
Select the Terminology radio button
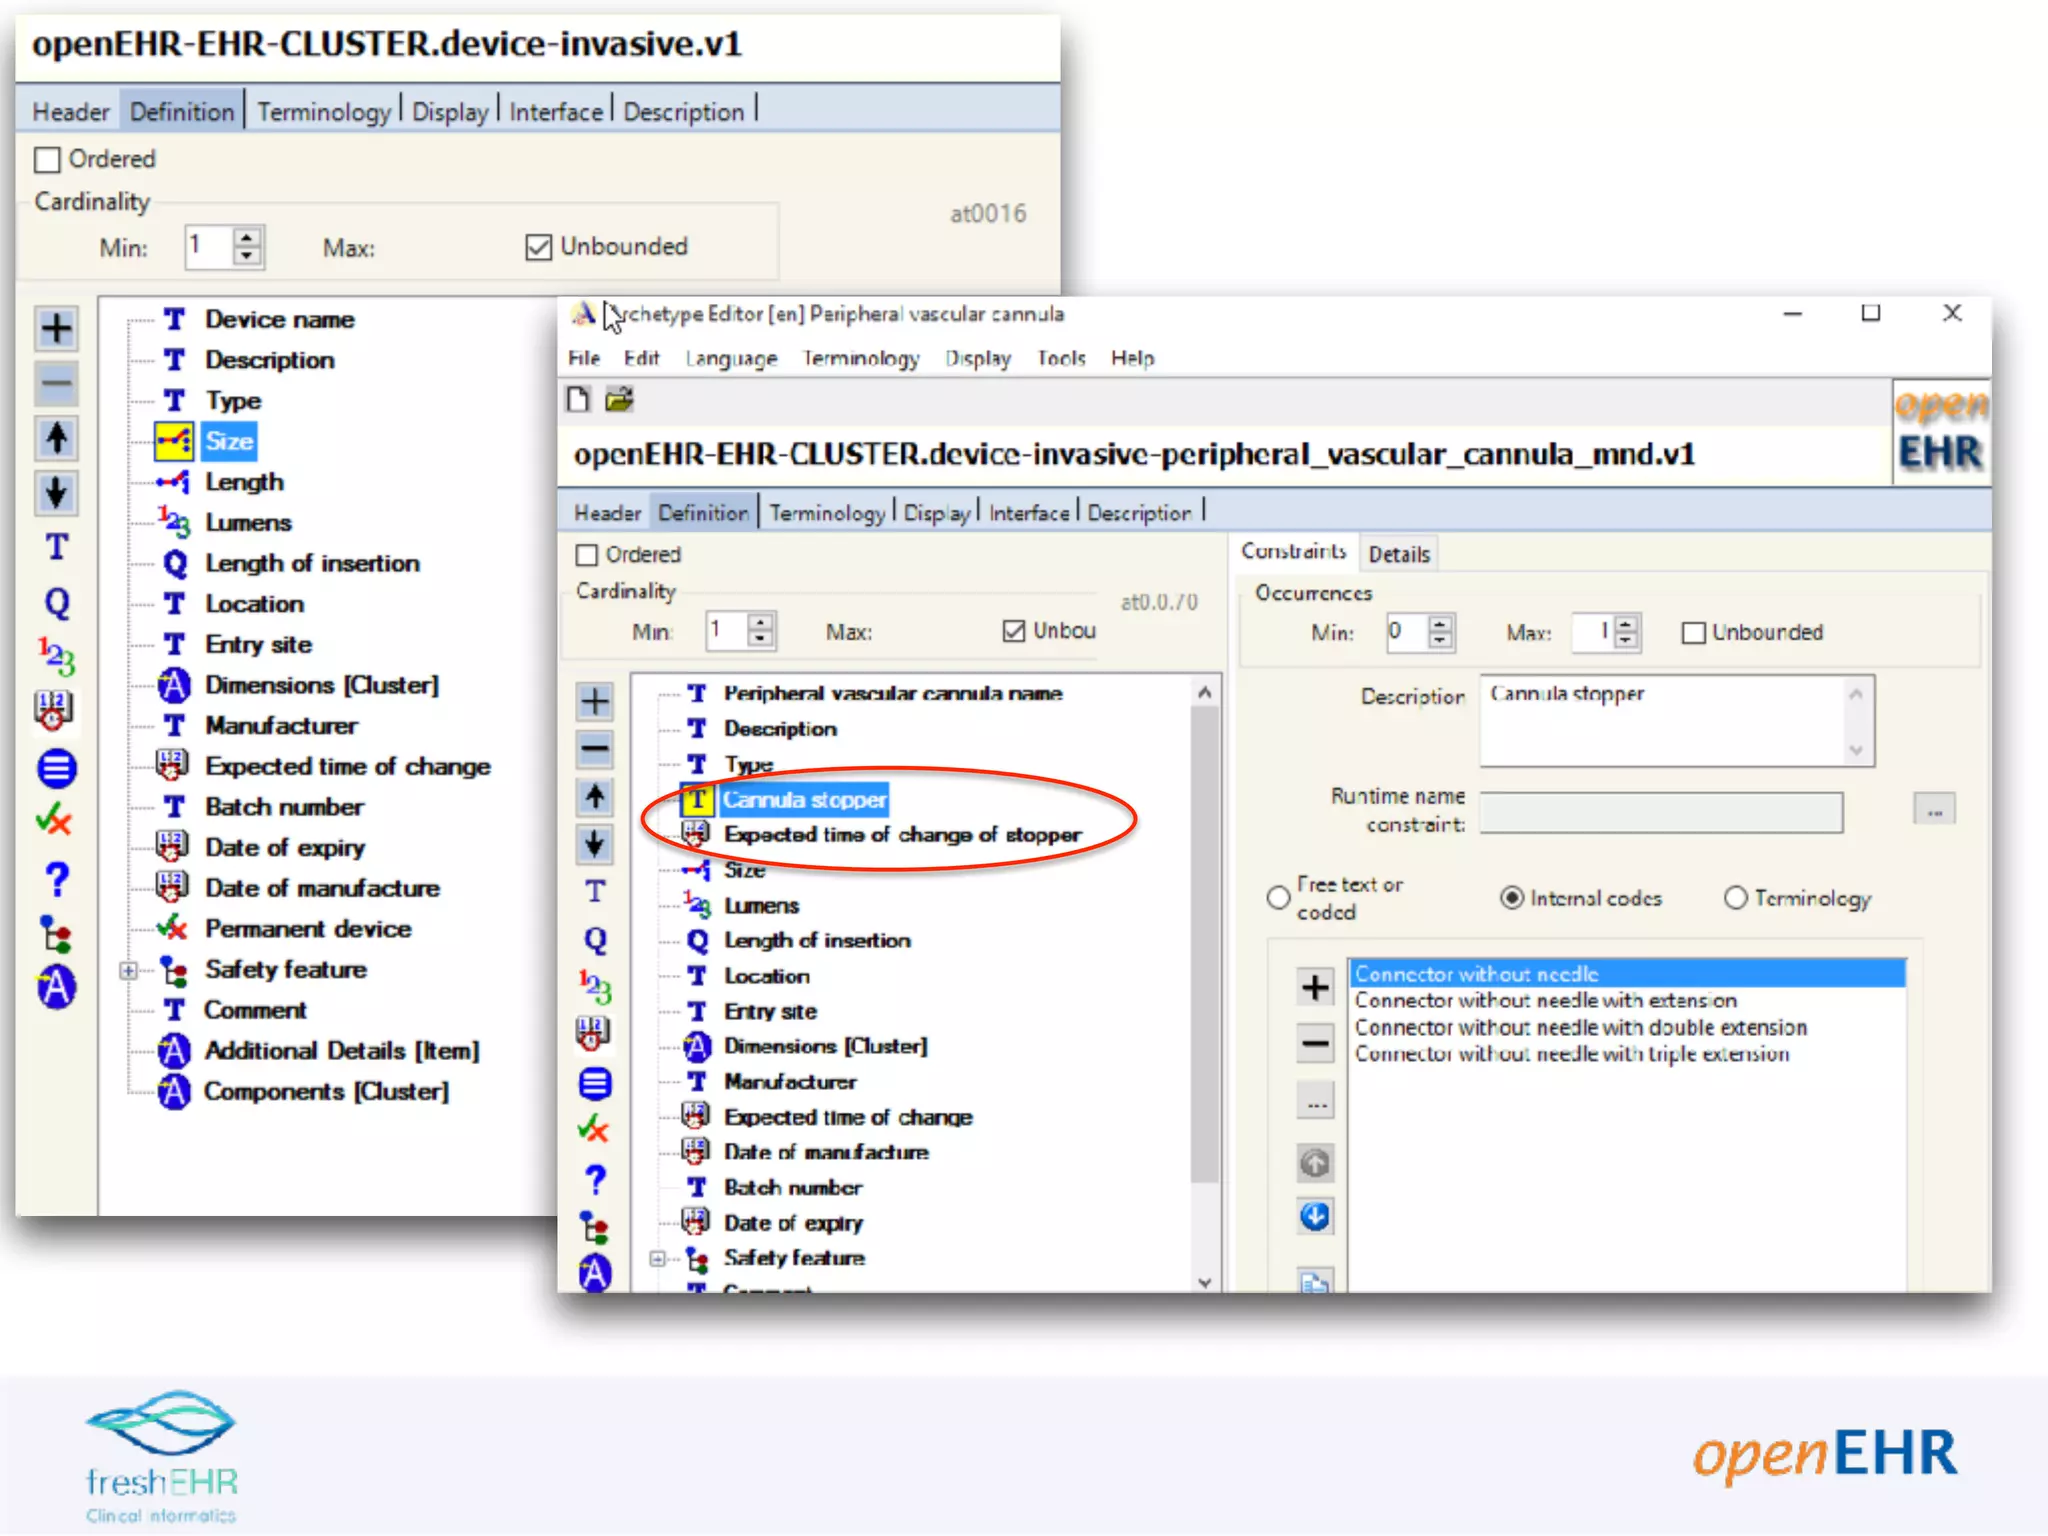1735,898
